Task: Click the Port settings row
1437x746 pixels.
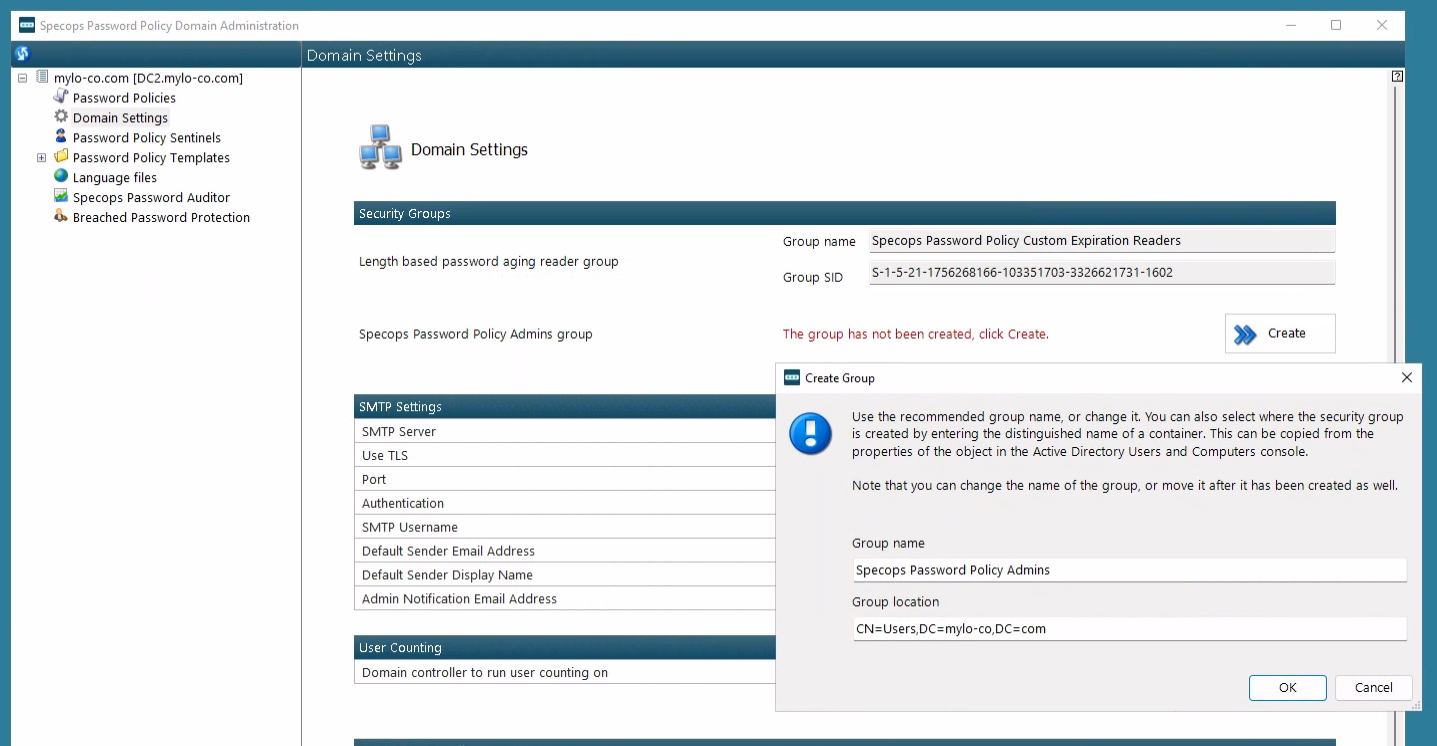Action: click(565, 479)
